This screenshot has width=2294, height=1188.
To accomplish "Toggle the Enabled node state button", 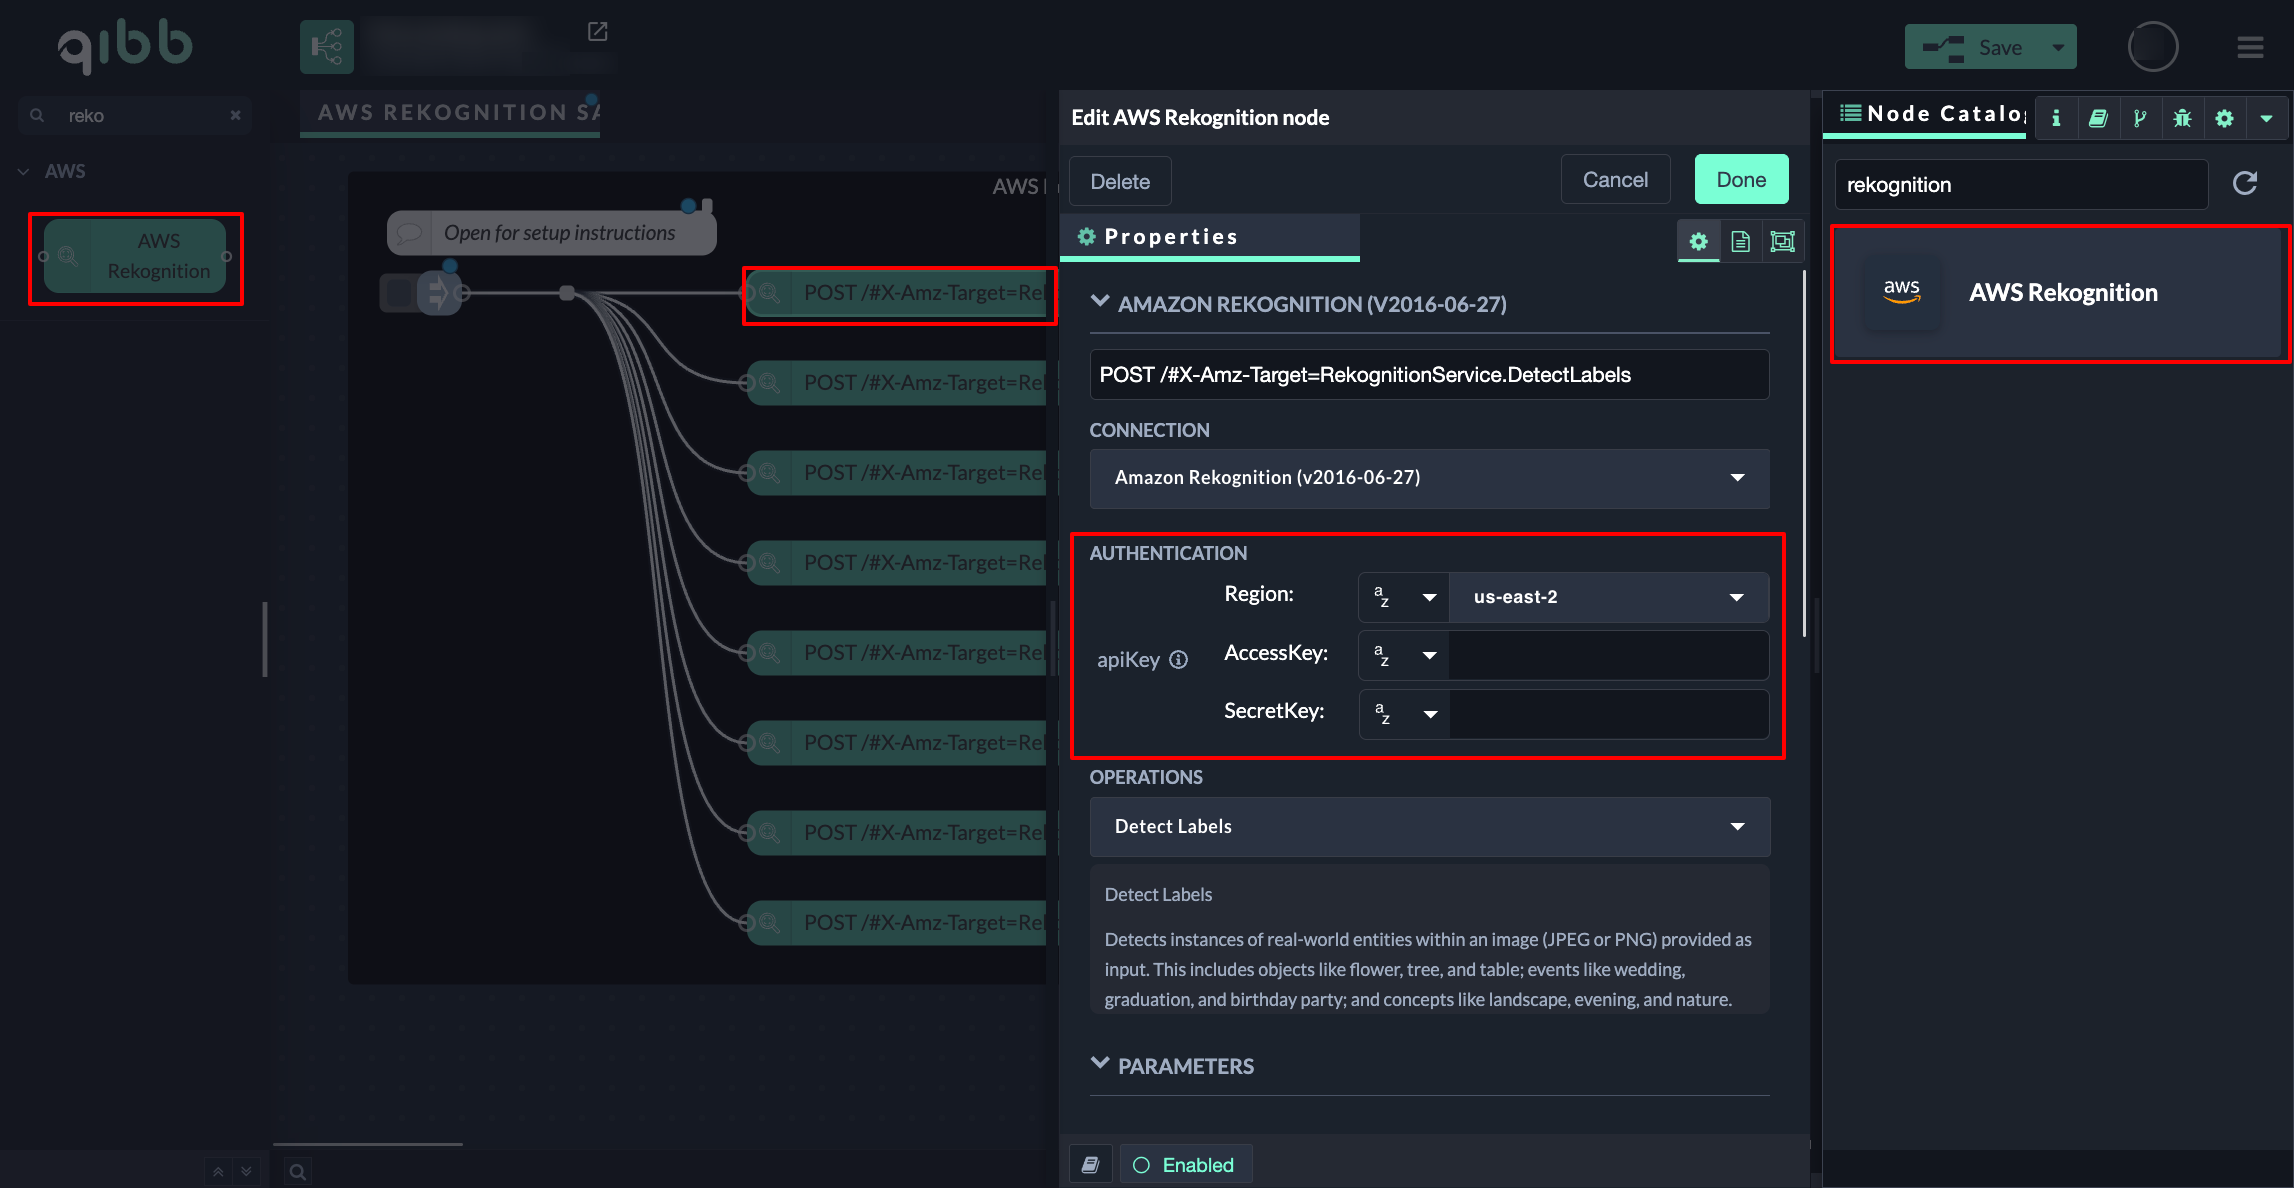I will 1185,1165.
